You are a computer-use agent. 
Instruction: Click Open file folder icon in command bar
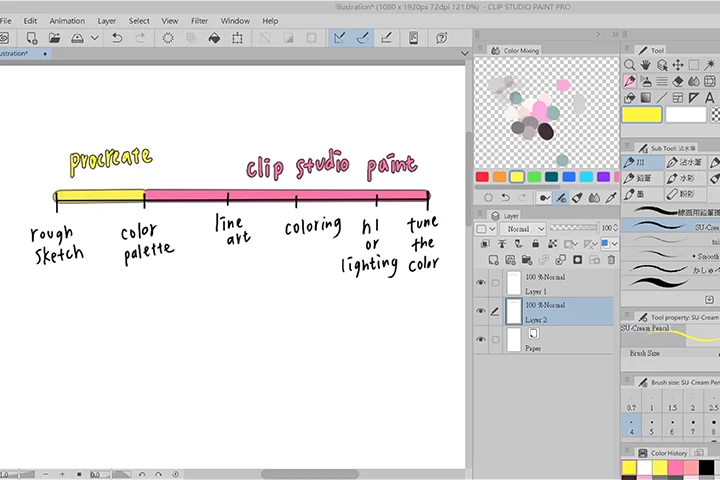(55, 38)
